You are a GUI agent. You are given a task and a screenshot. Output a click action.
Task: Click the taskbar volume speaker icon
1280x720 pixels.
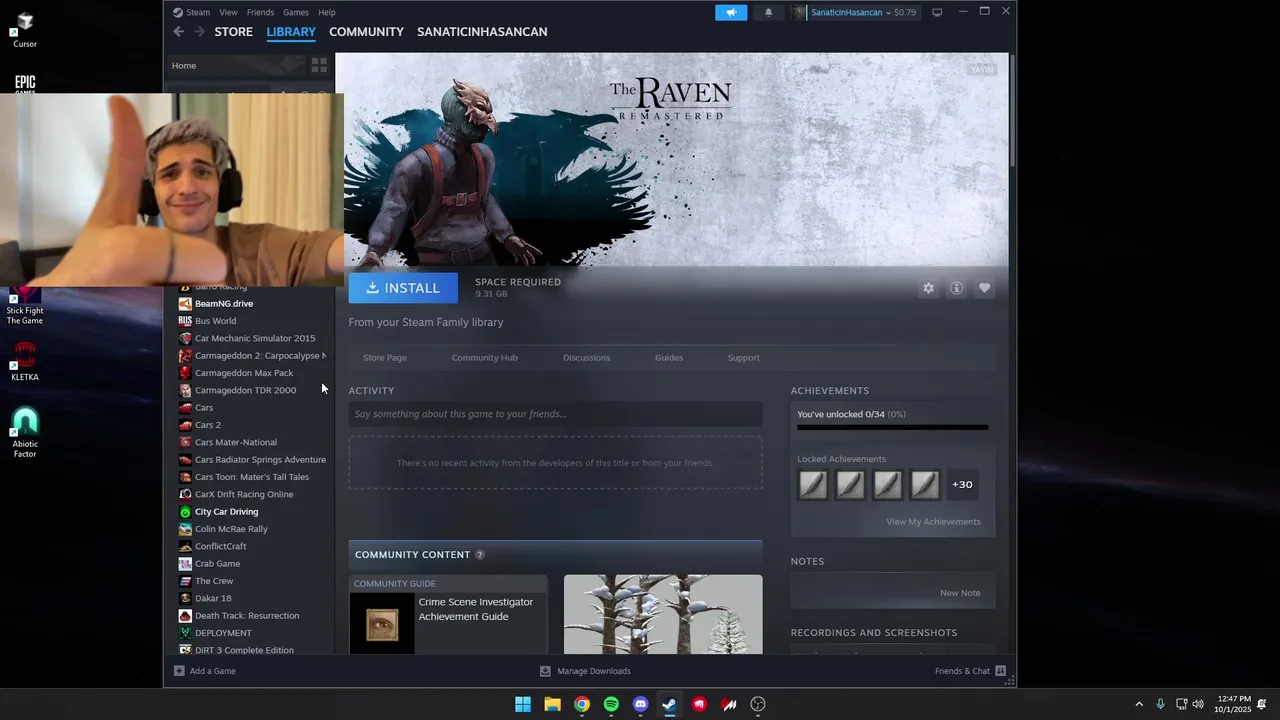[x=1198, y=704]
